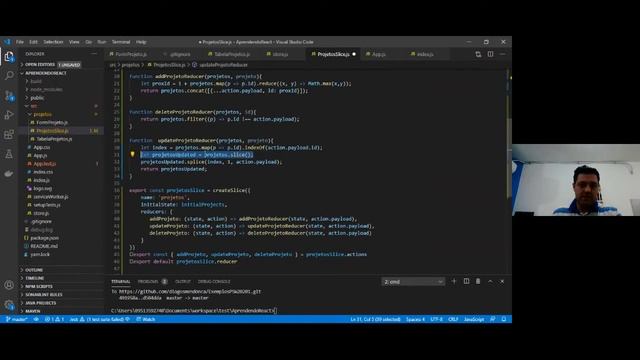Open the Edit menu

click(x=33, y=42)
